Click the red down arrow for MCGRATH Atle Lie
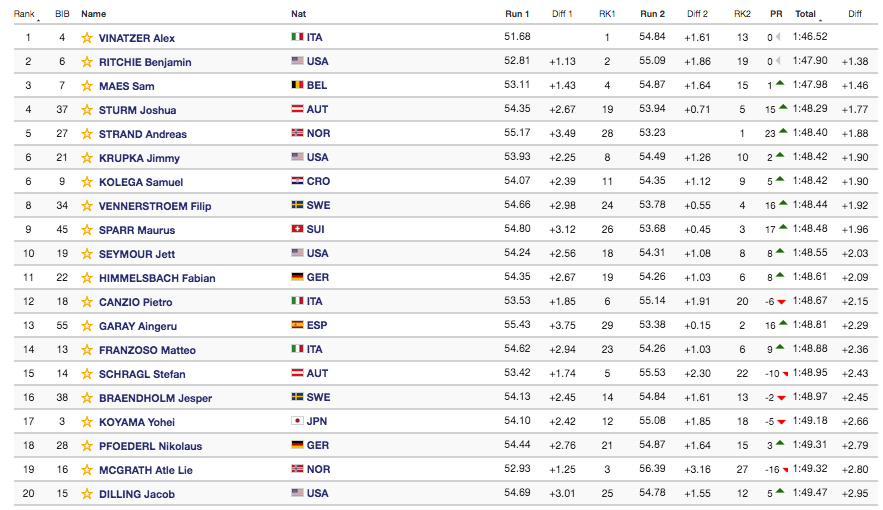 (x=785, y=469)
